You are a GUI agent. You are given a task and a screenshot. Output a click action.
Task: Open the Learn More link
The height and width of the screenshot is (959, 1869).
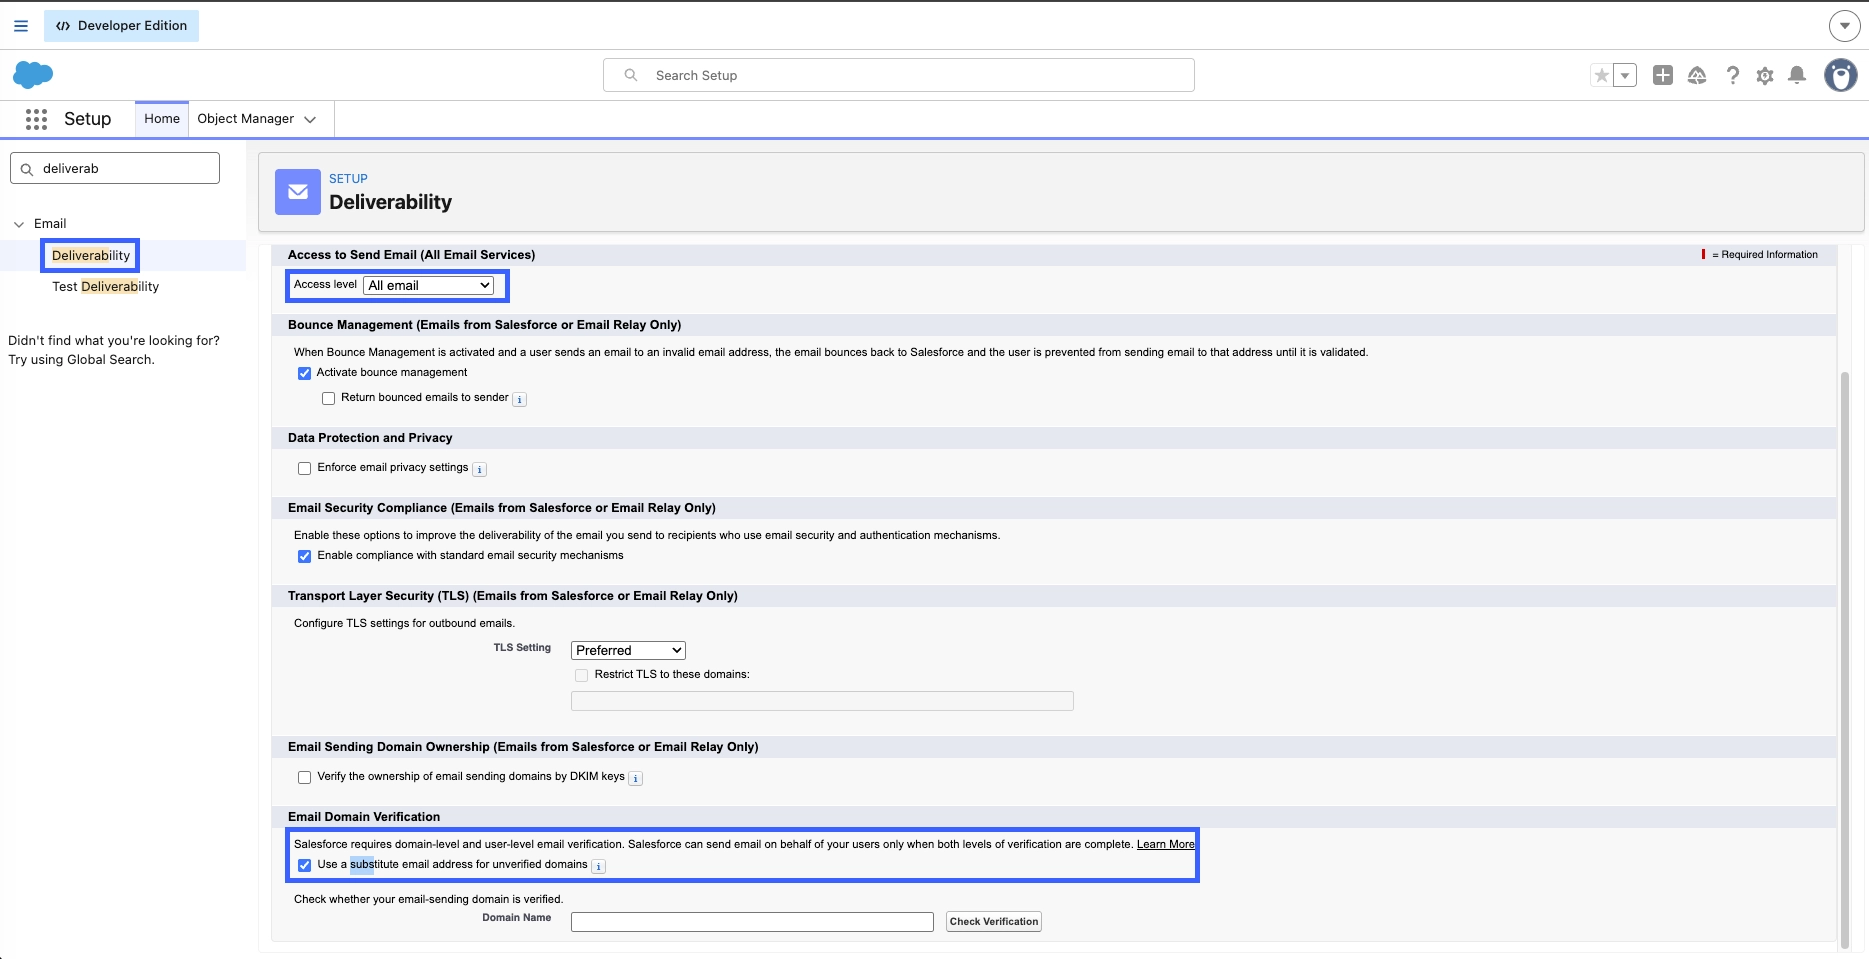tap(1166, 845)
